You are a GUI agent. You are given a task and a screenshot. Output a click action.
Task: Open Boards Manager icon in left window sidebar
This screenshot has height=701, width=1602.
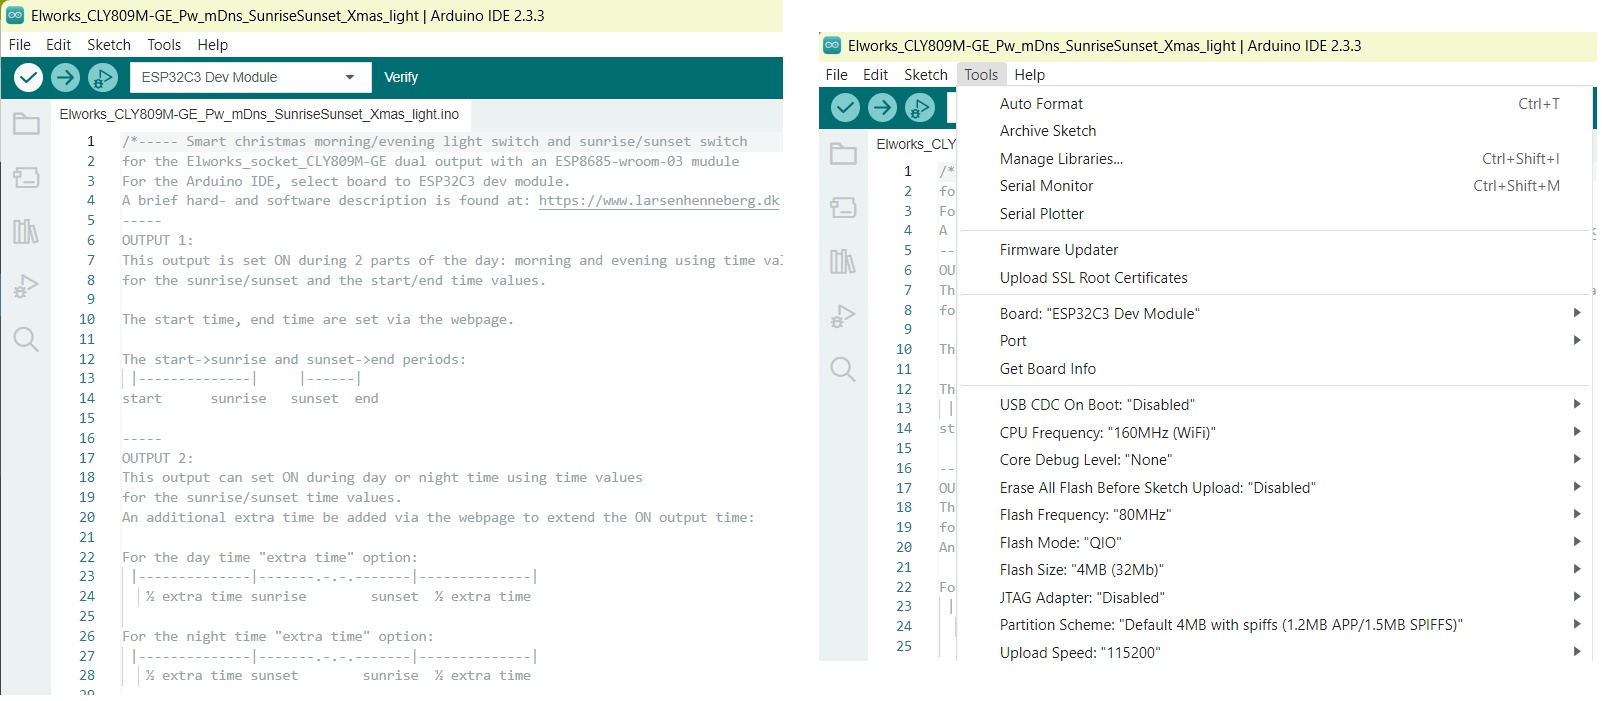point(26,179)
